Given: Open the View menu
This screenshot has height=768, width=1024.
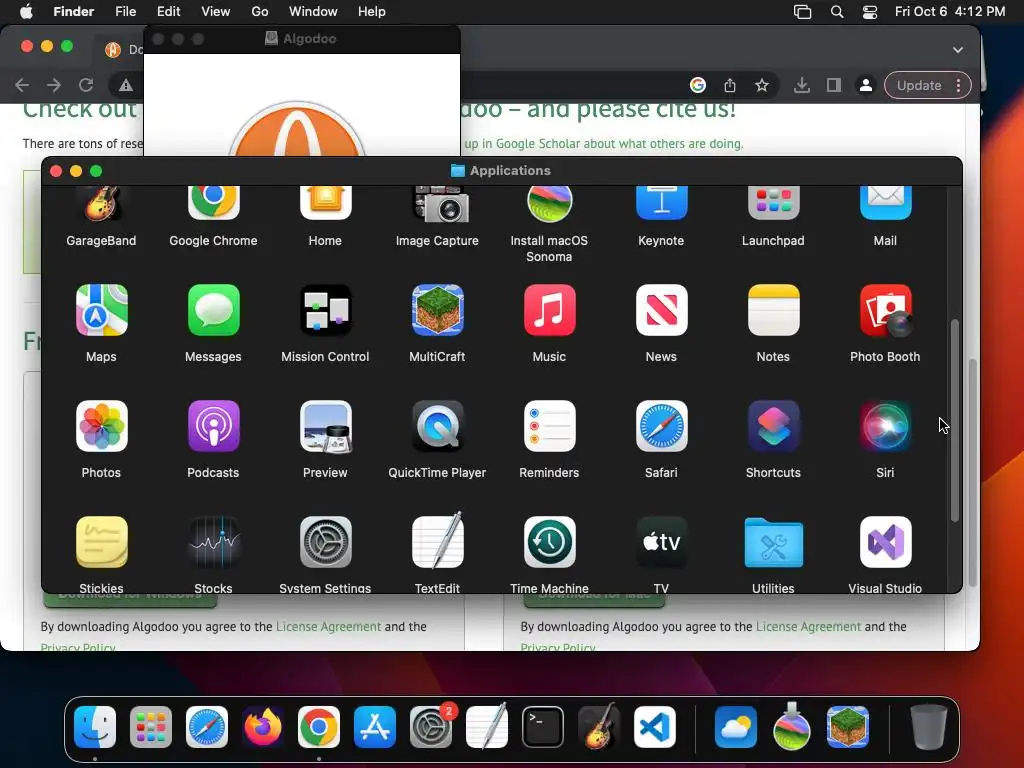Looking at the screenshot, I should (216, 11).
